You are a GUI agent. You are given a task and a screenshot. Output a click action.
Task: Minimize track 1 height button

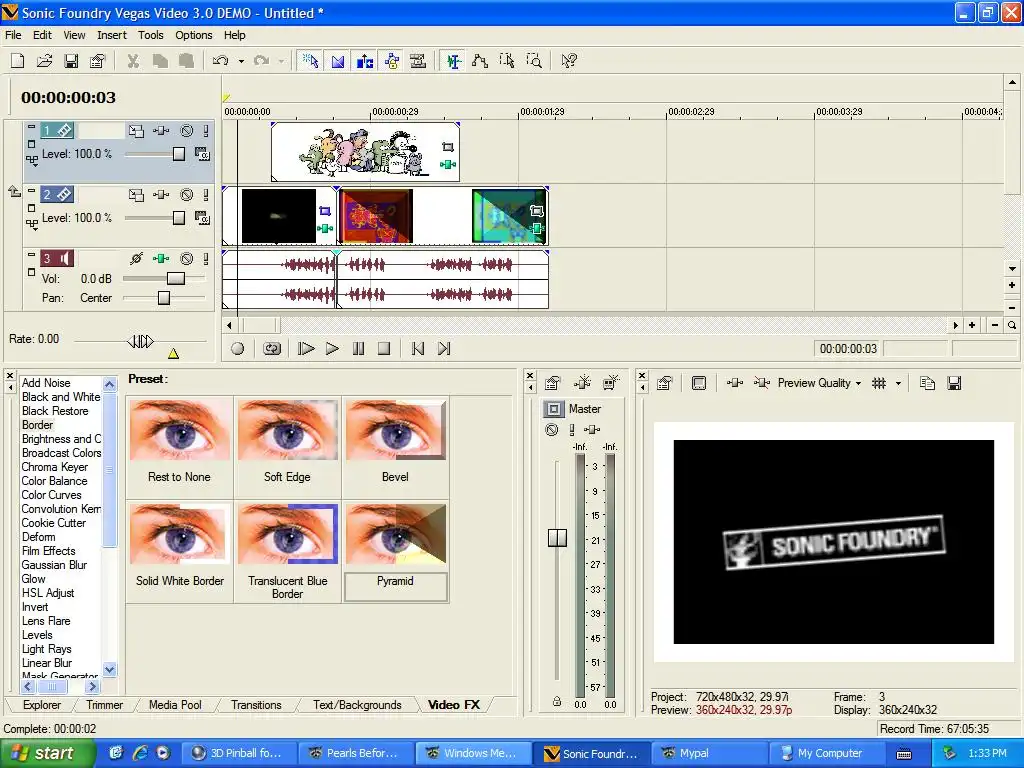point(31,127)
